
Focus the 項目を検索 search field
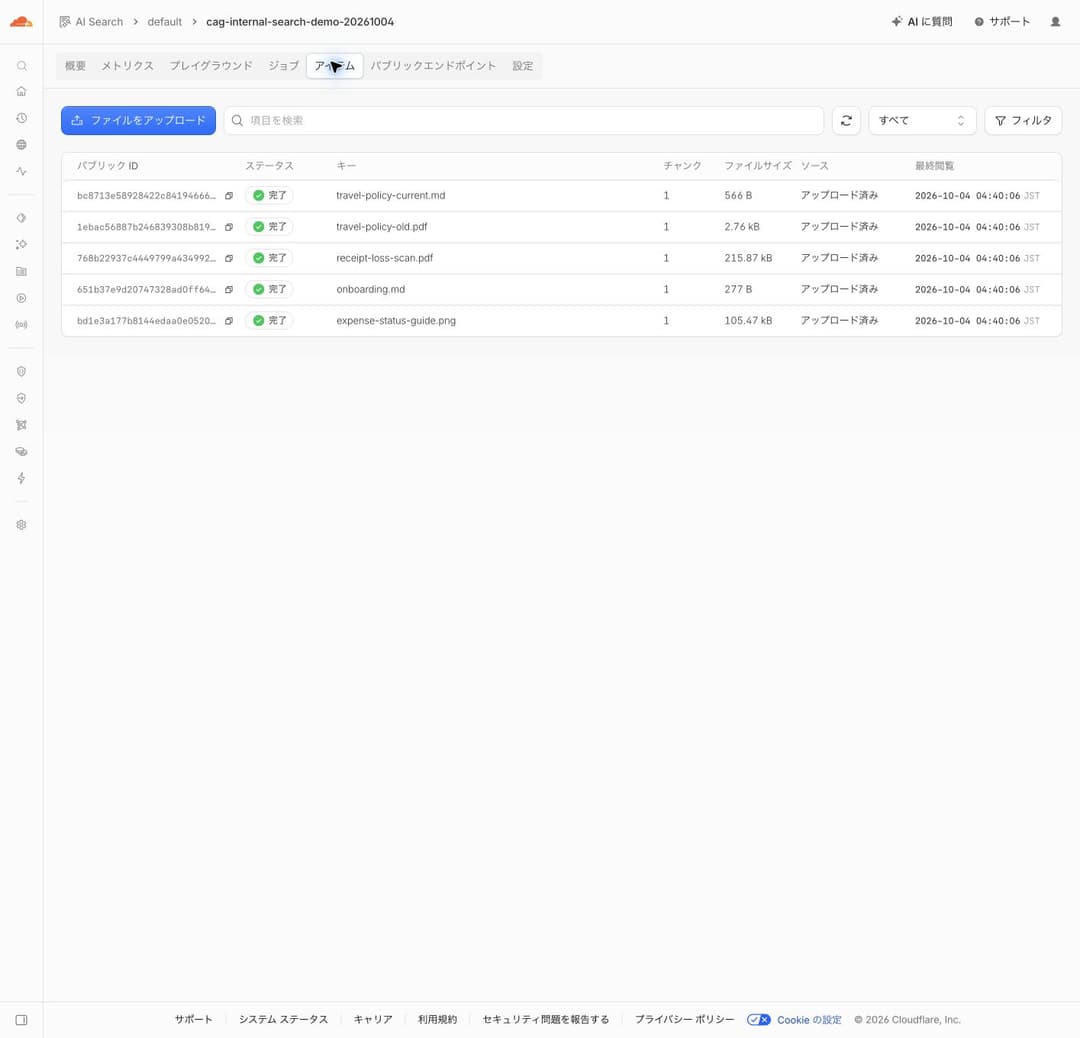(524, 121)
